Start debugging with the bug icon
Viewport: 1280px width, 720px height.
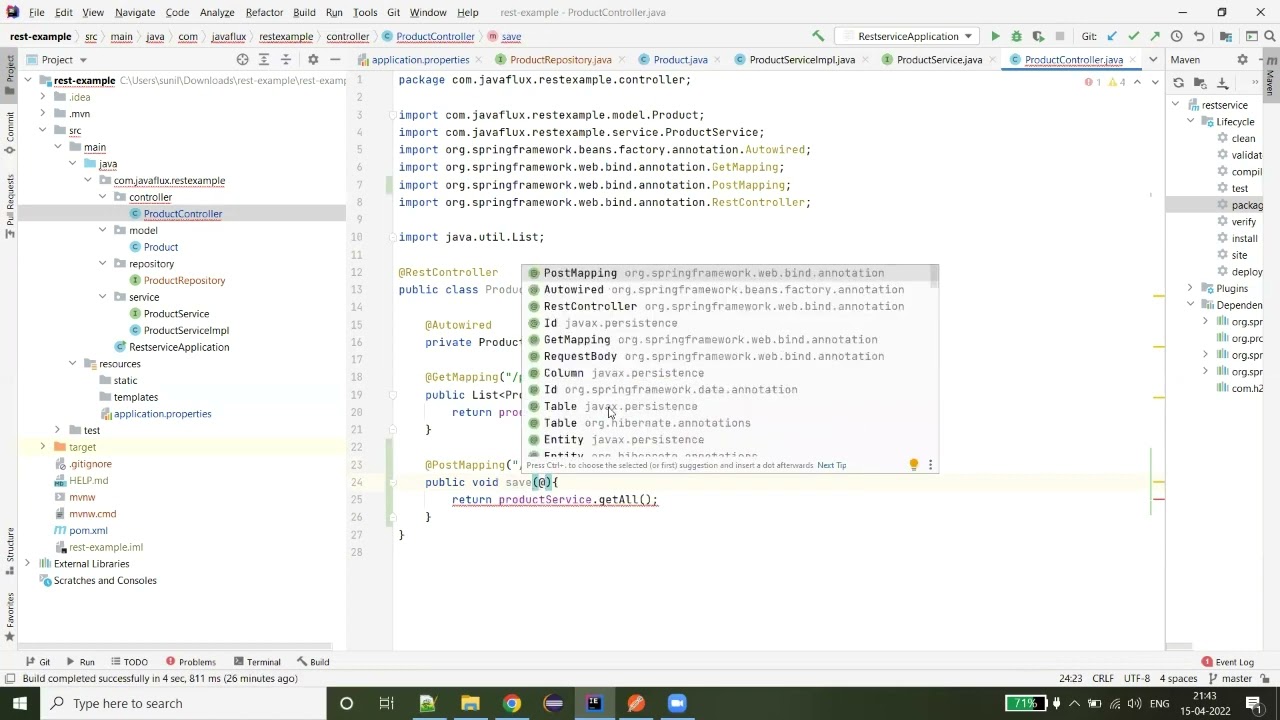click(1016, 37)
